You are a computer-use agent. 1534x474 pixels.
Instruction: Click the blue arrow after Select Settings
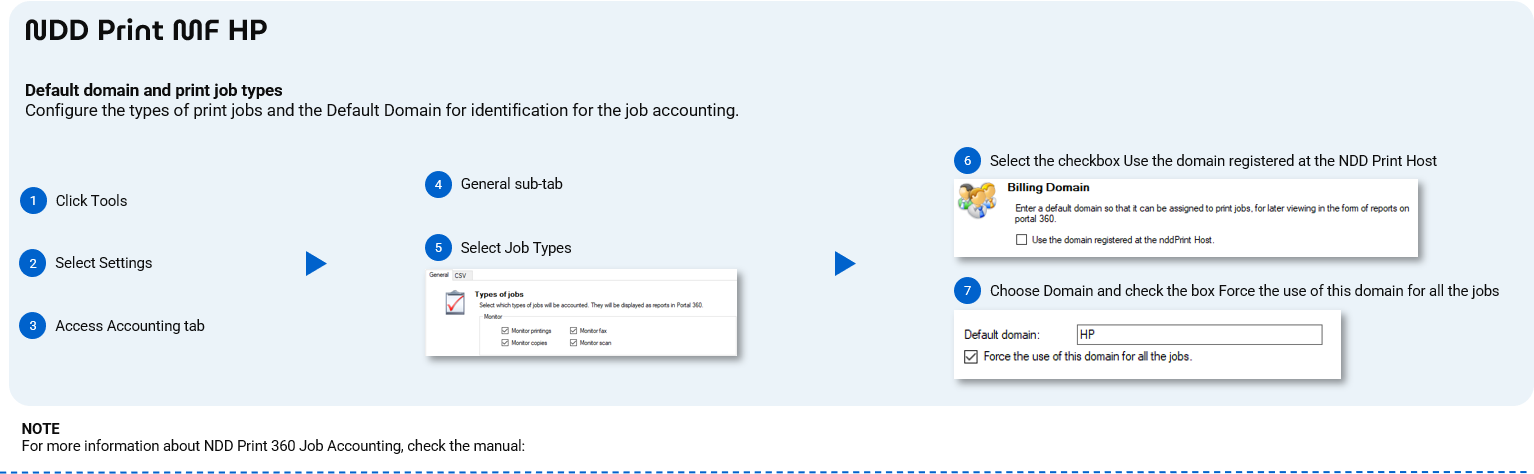(x=316, y=264)
